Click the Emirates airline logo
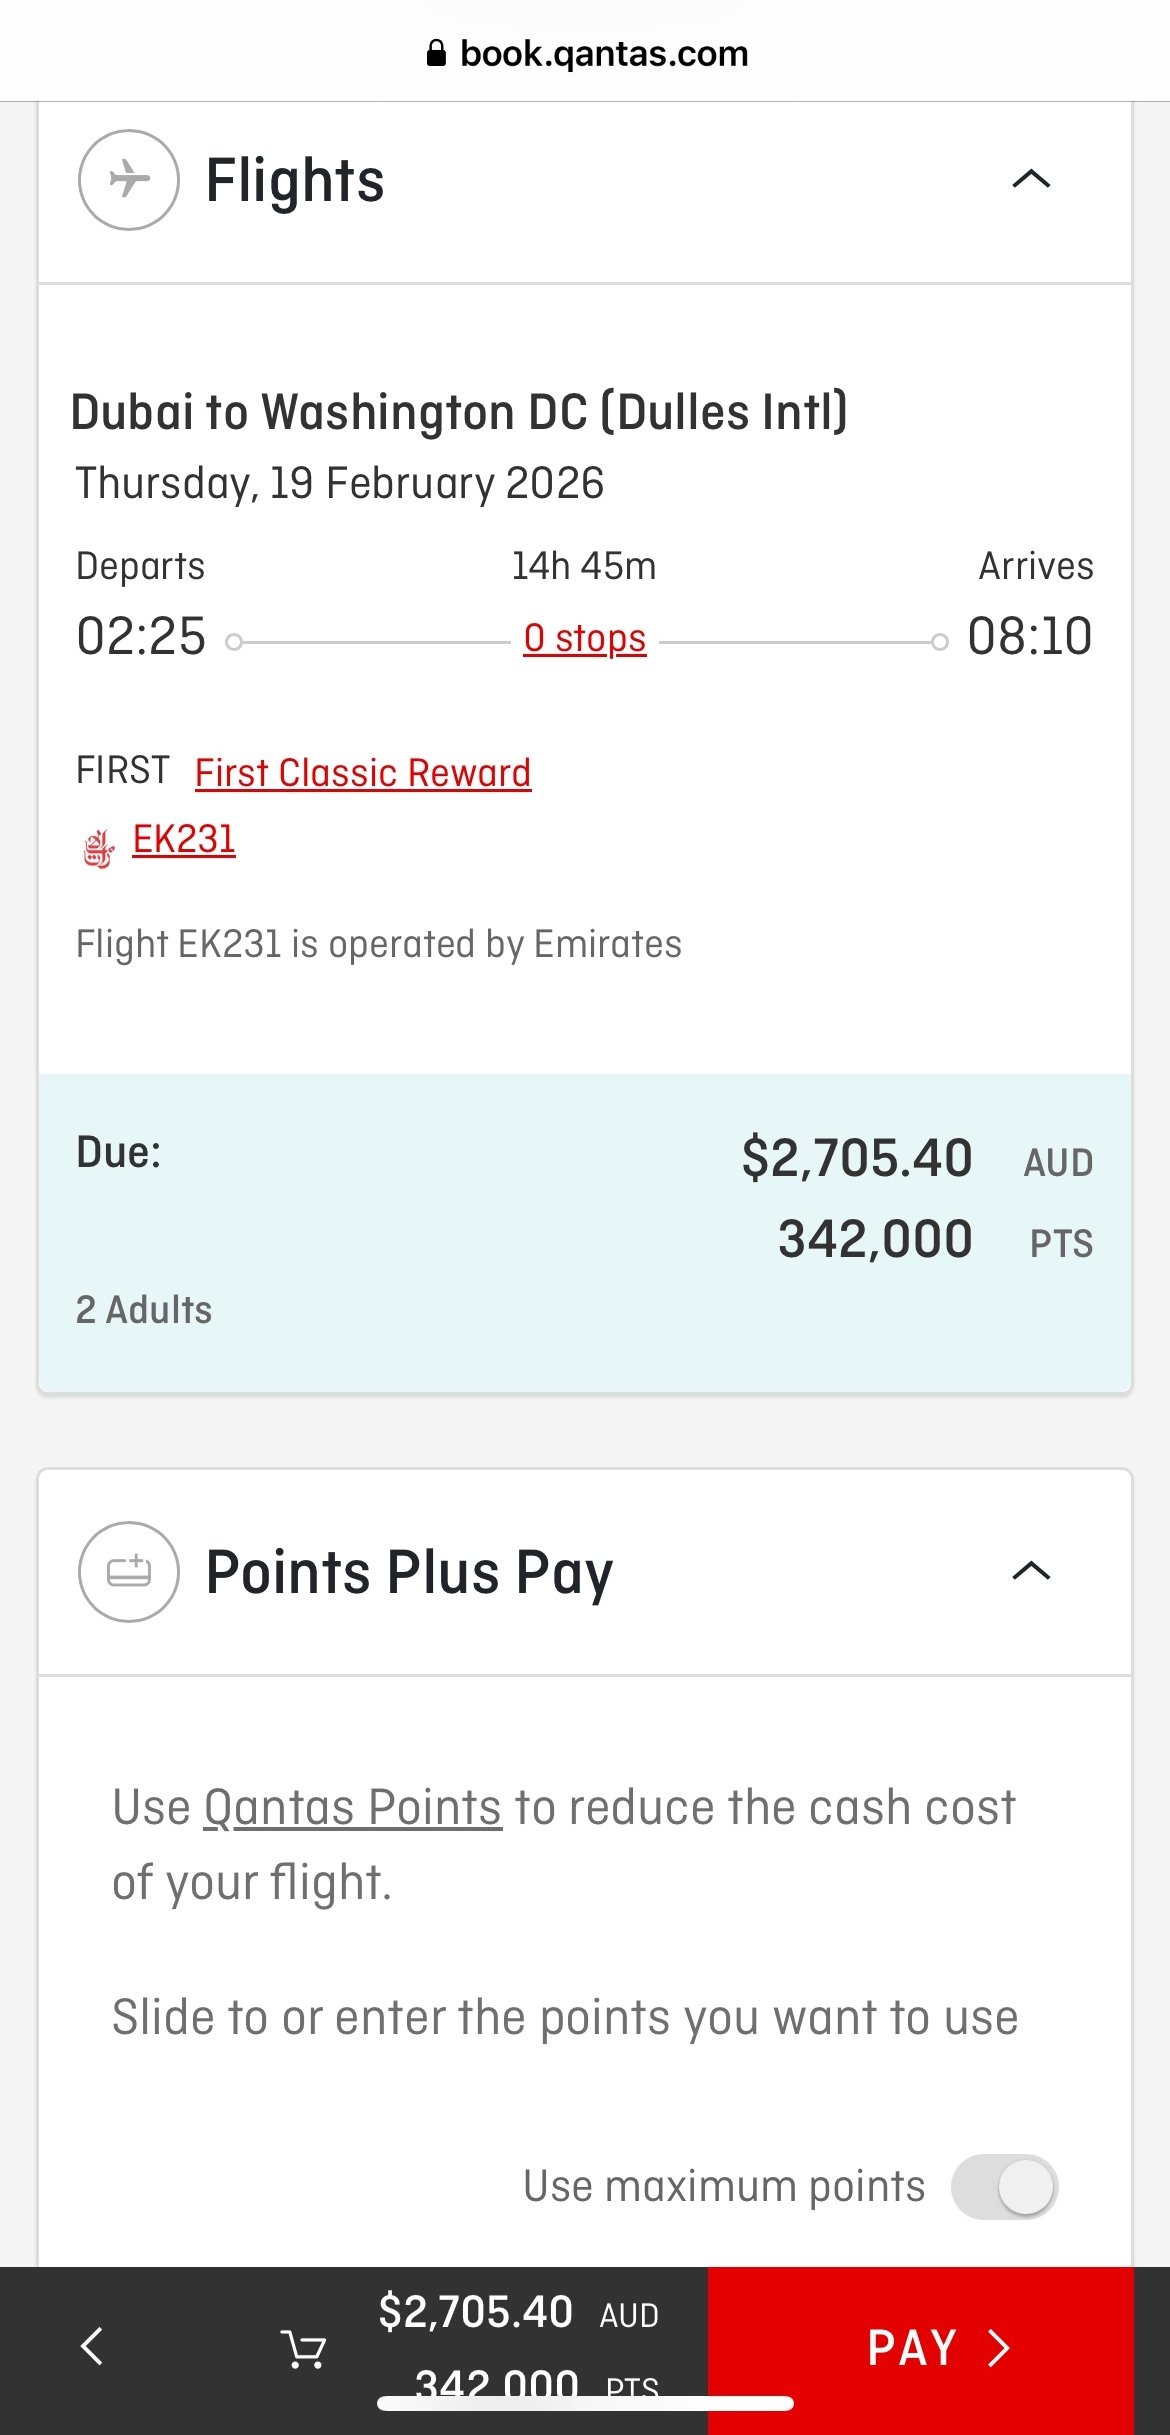The width and height of the screenshot is (1170, 2435). click(x=98, y=848)
